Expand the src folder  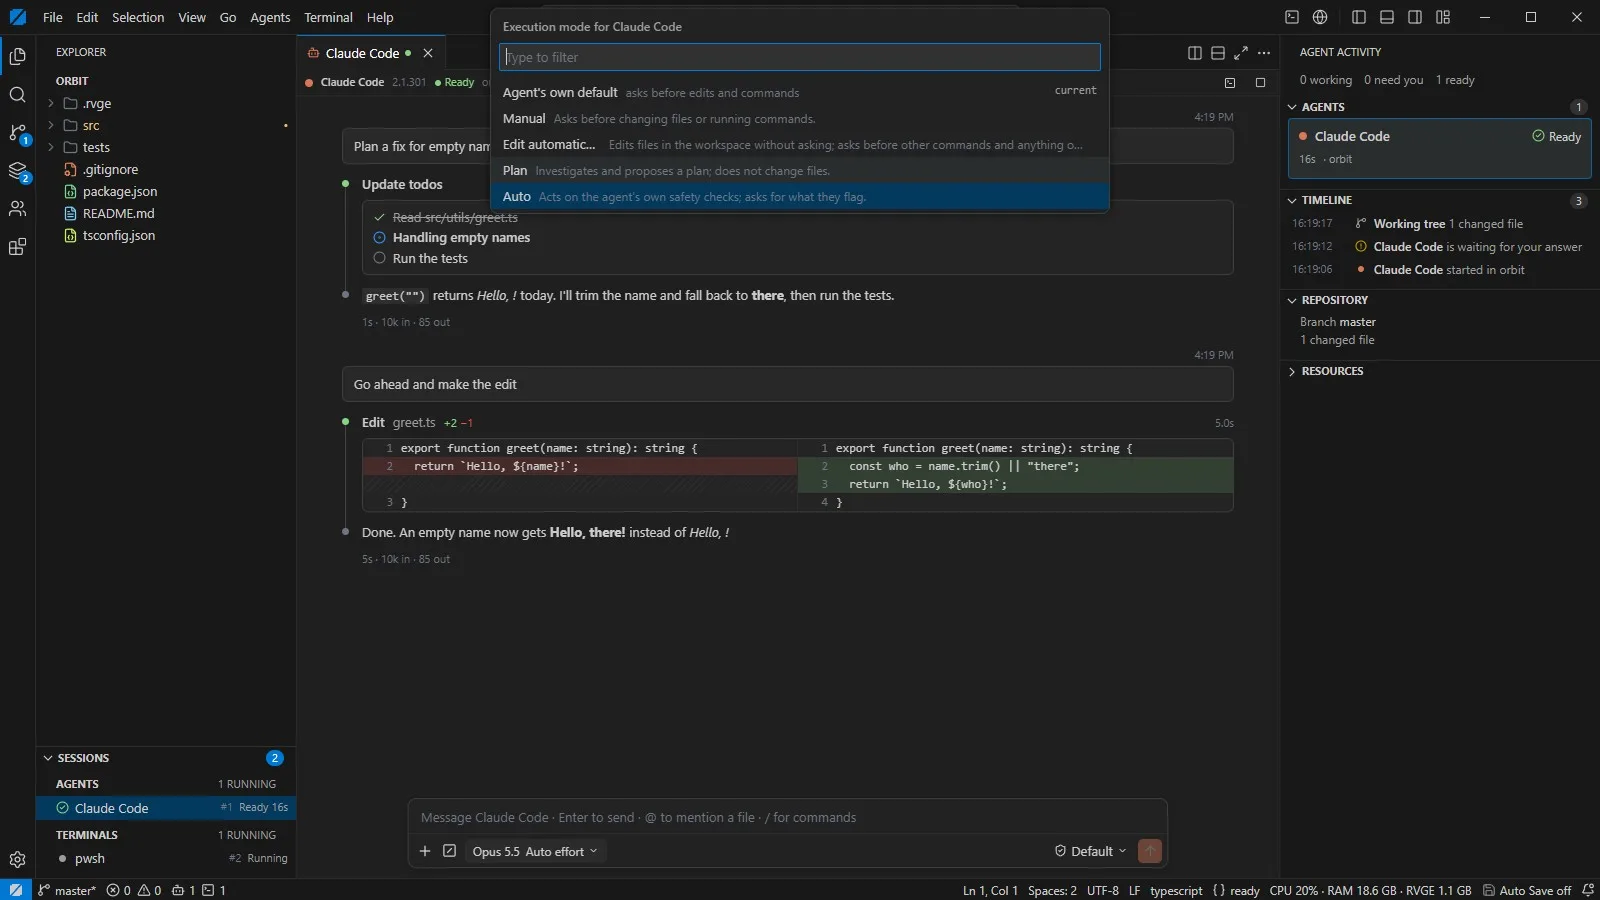tap(166, 125)
